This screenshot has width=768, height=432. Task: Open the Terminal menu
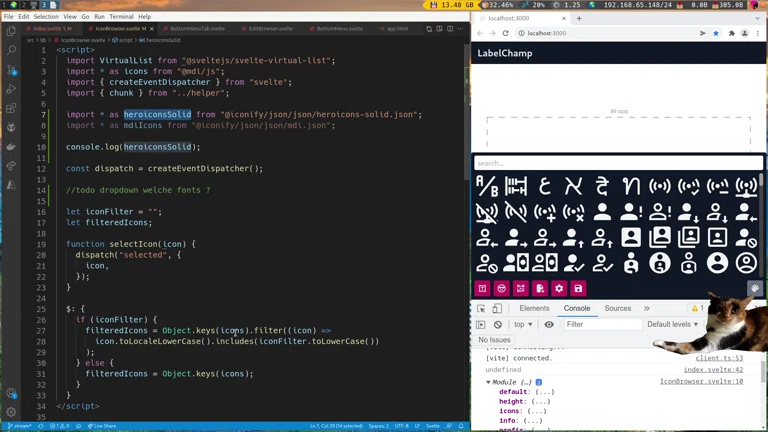pos(121,17)
